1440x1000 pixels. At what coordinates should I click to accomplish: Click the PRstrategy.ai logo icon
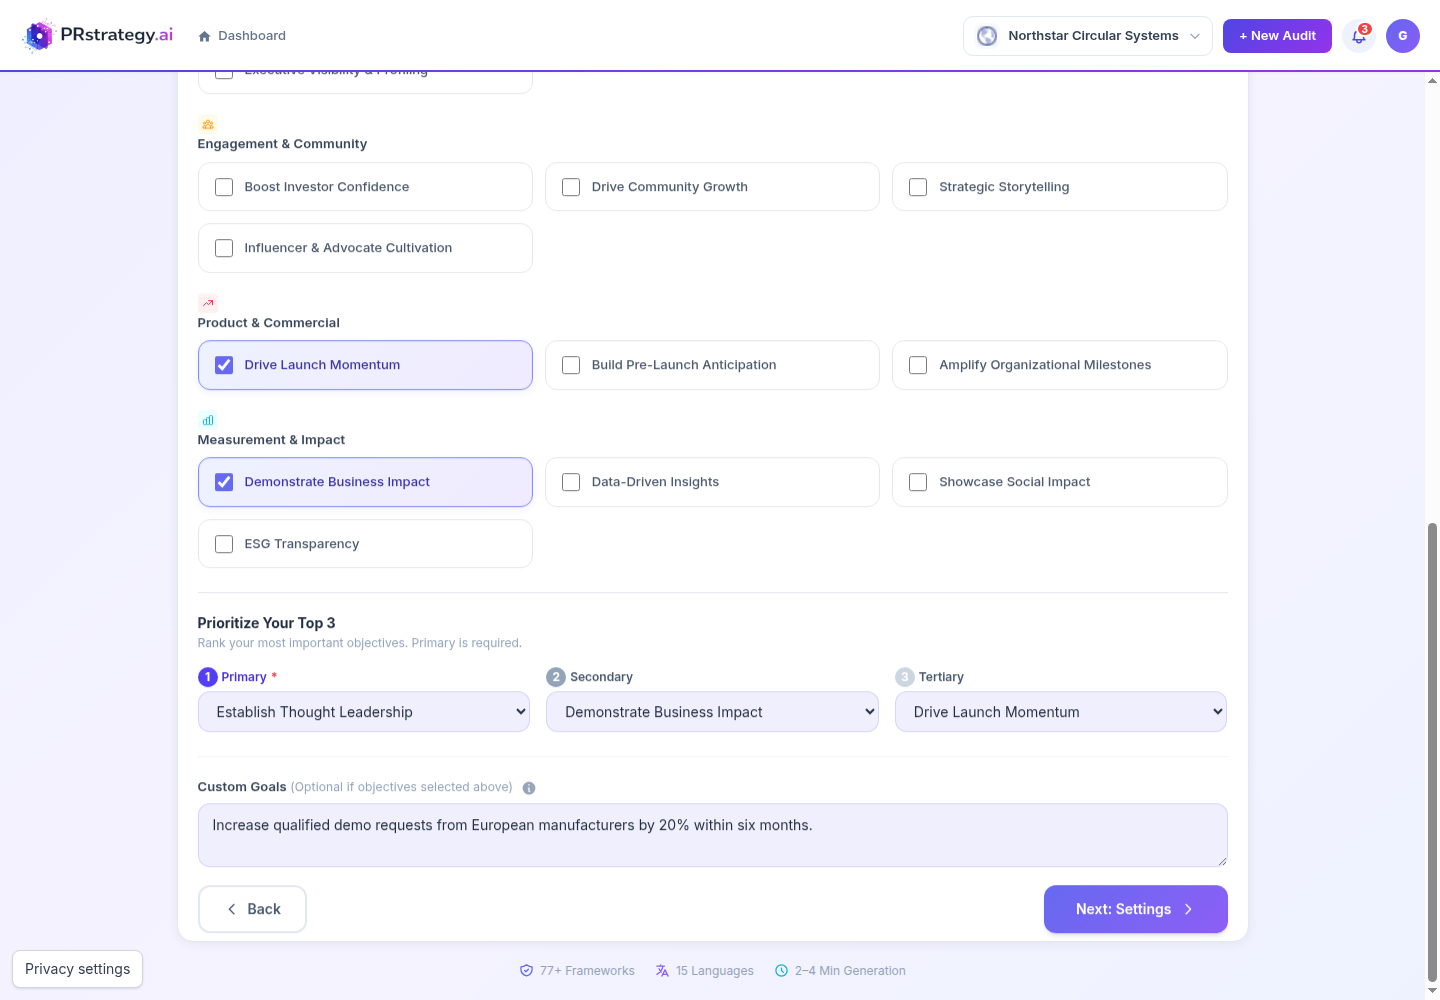coord(38,36)
